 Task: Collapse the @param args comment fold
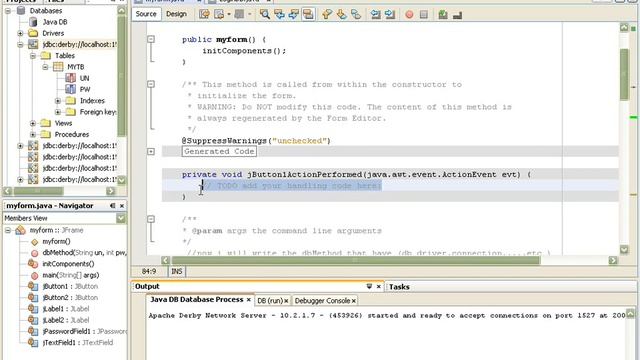tap(151, 219)
